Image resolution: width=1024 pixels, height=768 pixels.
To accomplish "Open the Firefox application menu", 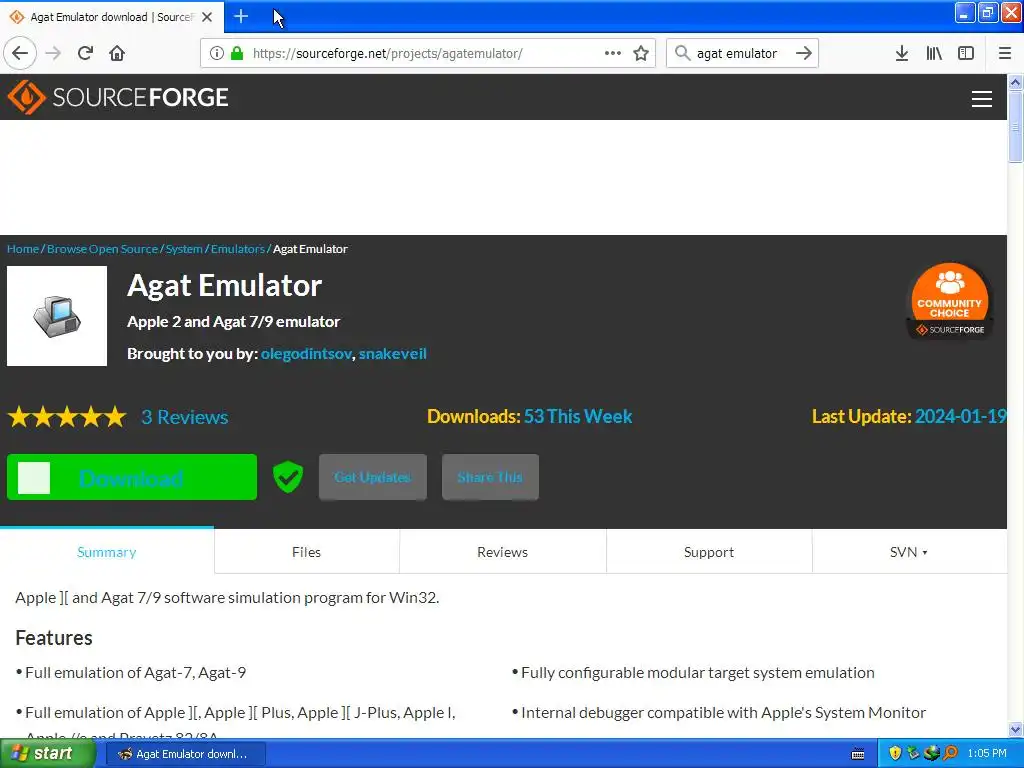I will pos(1005,53).
